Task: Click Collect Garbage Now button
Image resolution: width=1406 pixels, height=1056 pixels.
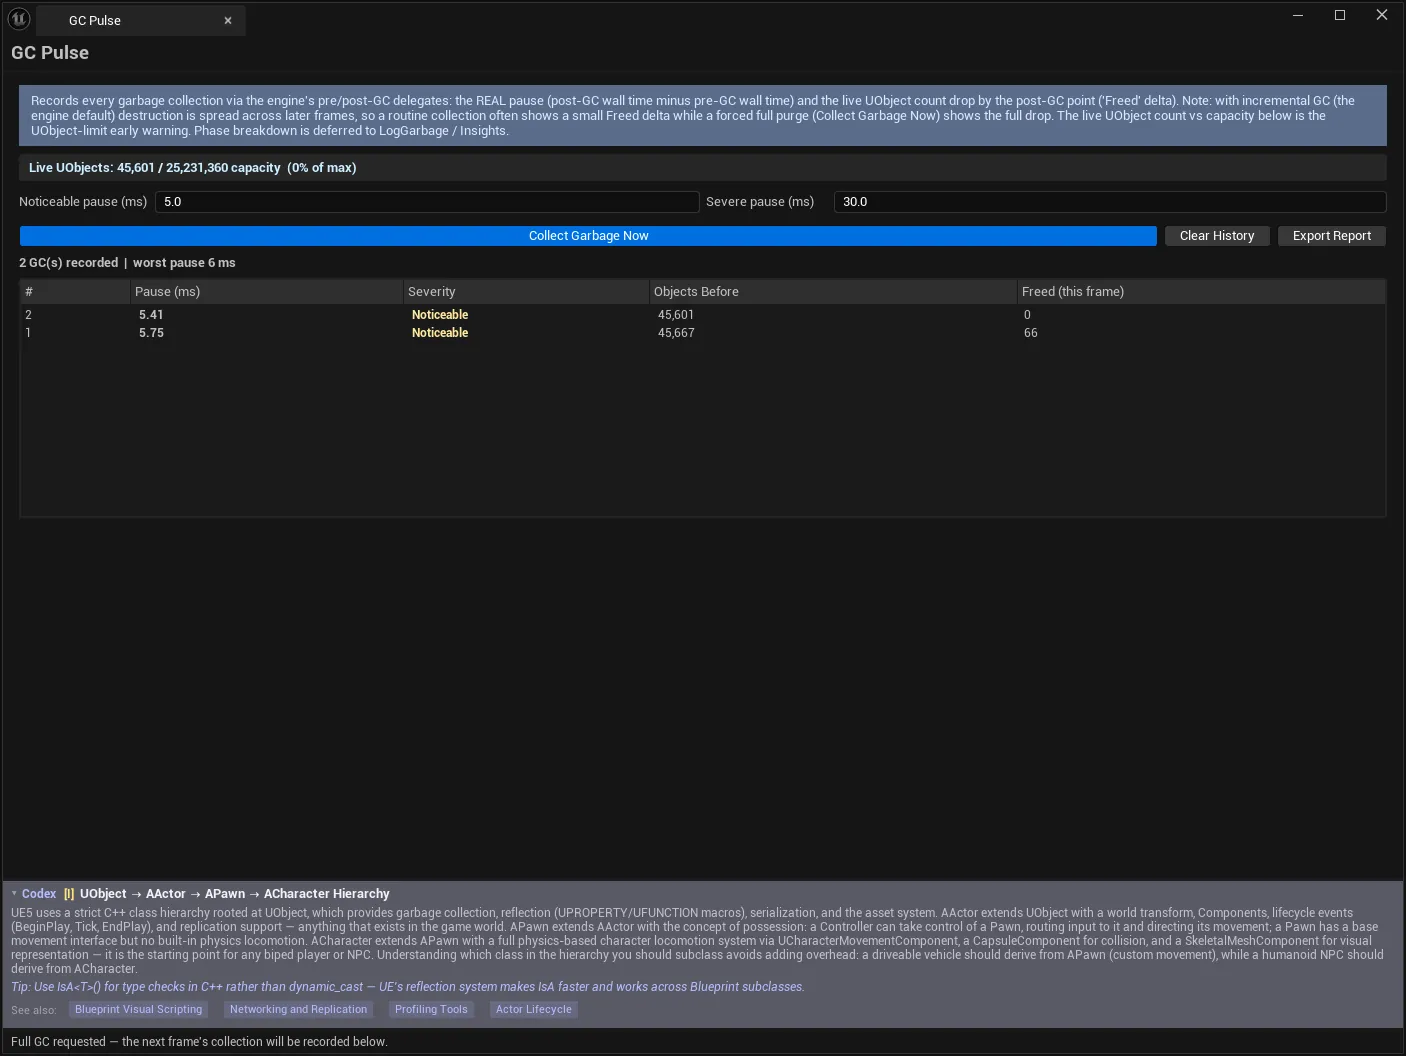Action: tap(588, 236)
